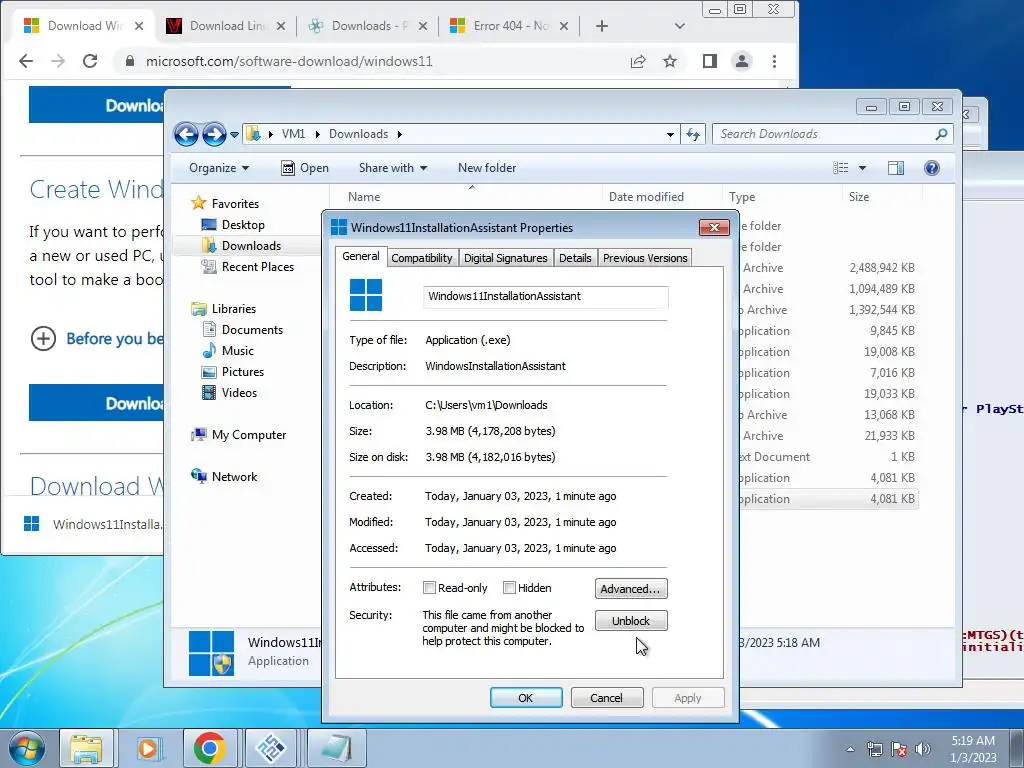Refresh the Downloads folder view
This screenshot has height=768, width=1024.
tap(693, 135)
